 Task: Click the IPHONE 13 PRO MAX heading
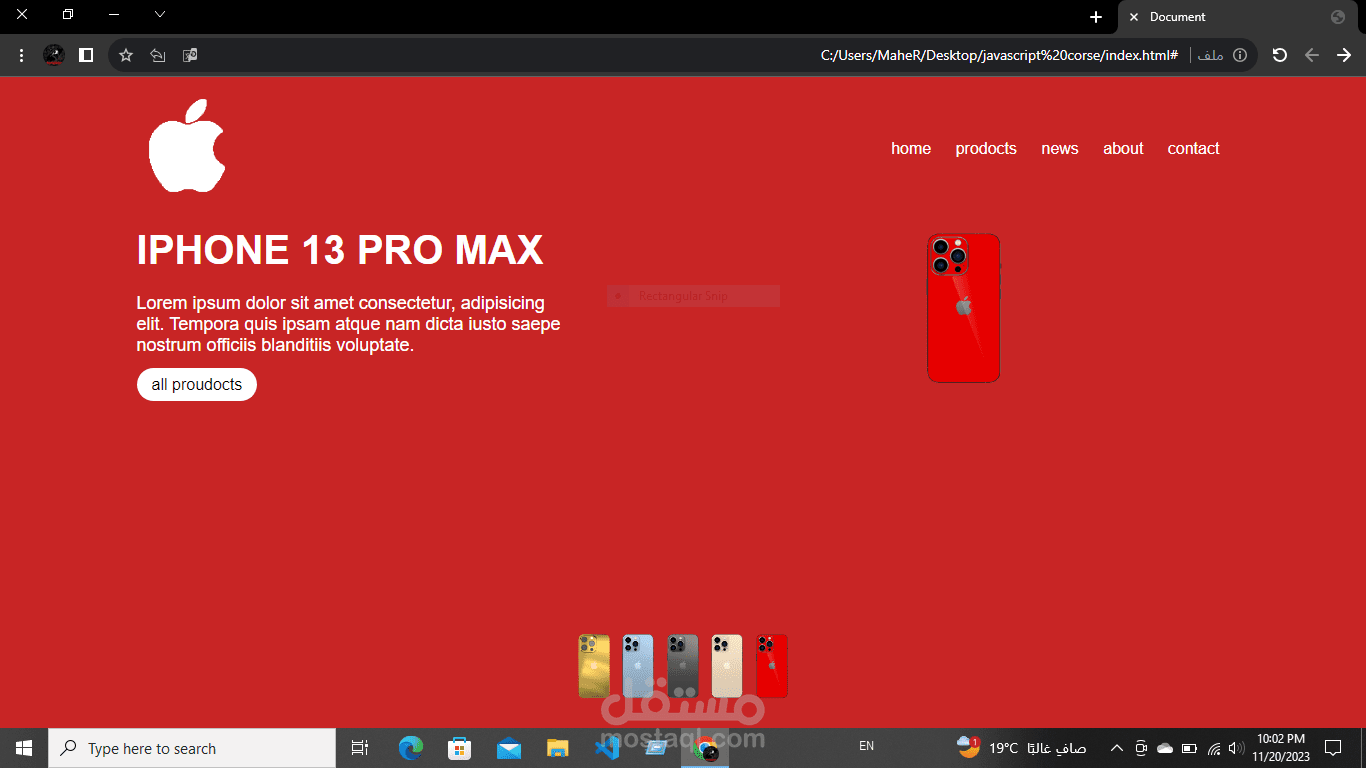tap(340, 250)
